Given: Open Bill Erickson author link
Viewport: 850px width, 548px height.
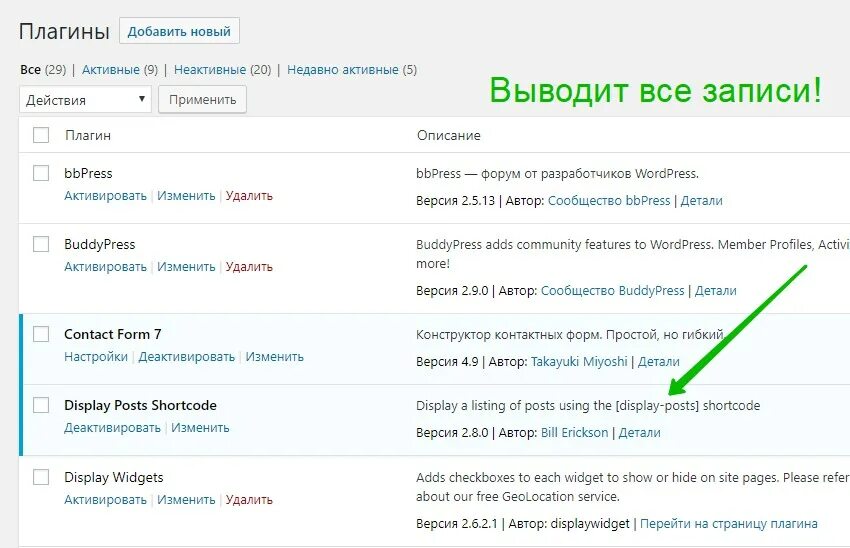Looking at the screenshot, I should click(575, 433).
